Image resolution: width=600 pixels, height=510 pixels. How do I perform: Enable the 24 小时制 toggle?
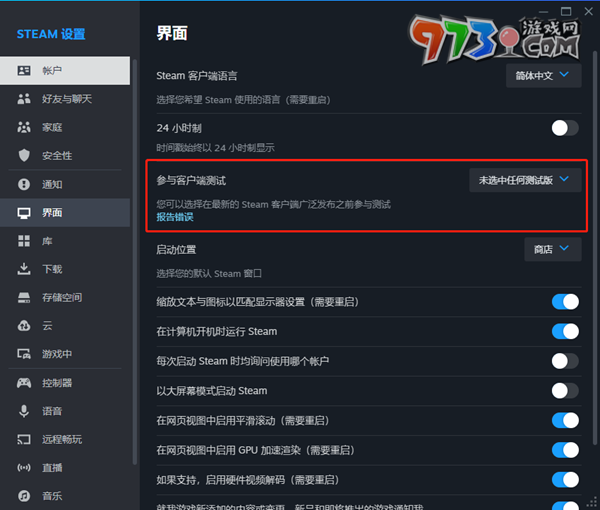click(x=564, y=128)
